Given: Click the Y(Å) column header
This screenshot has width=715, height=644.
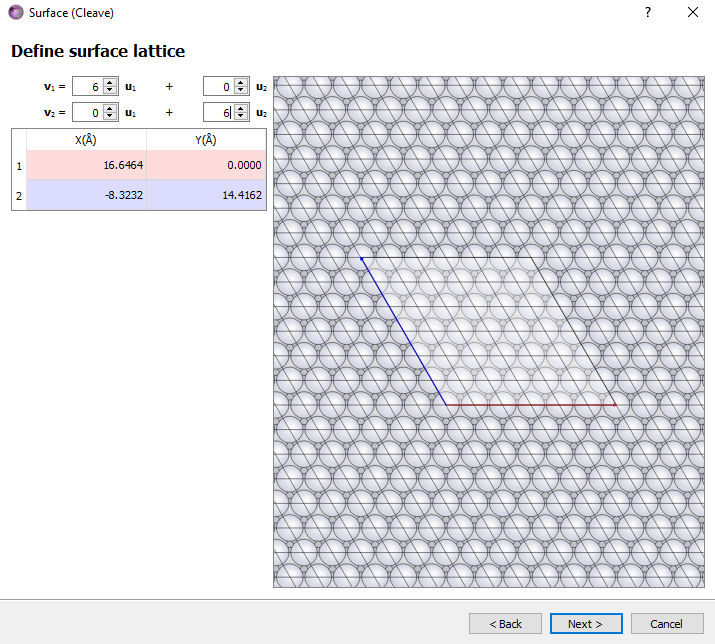Looking at the screenshot, I should tap(206, 140).
